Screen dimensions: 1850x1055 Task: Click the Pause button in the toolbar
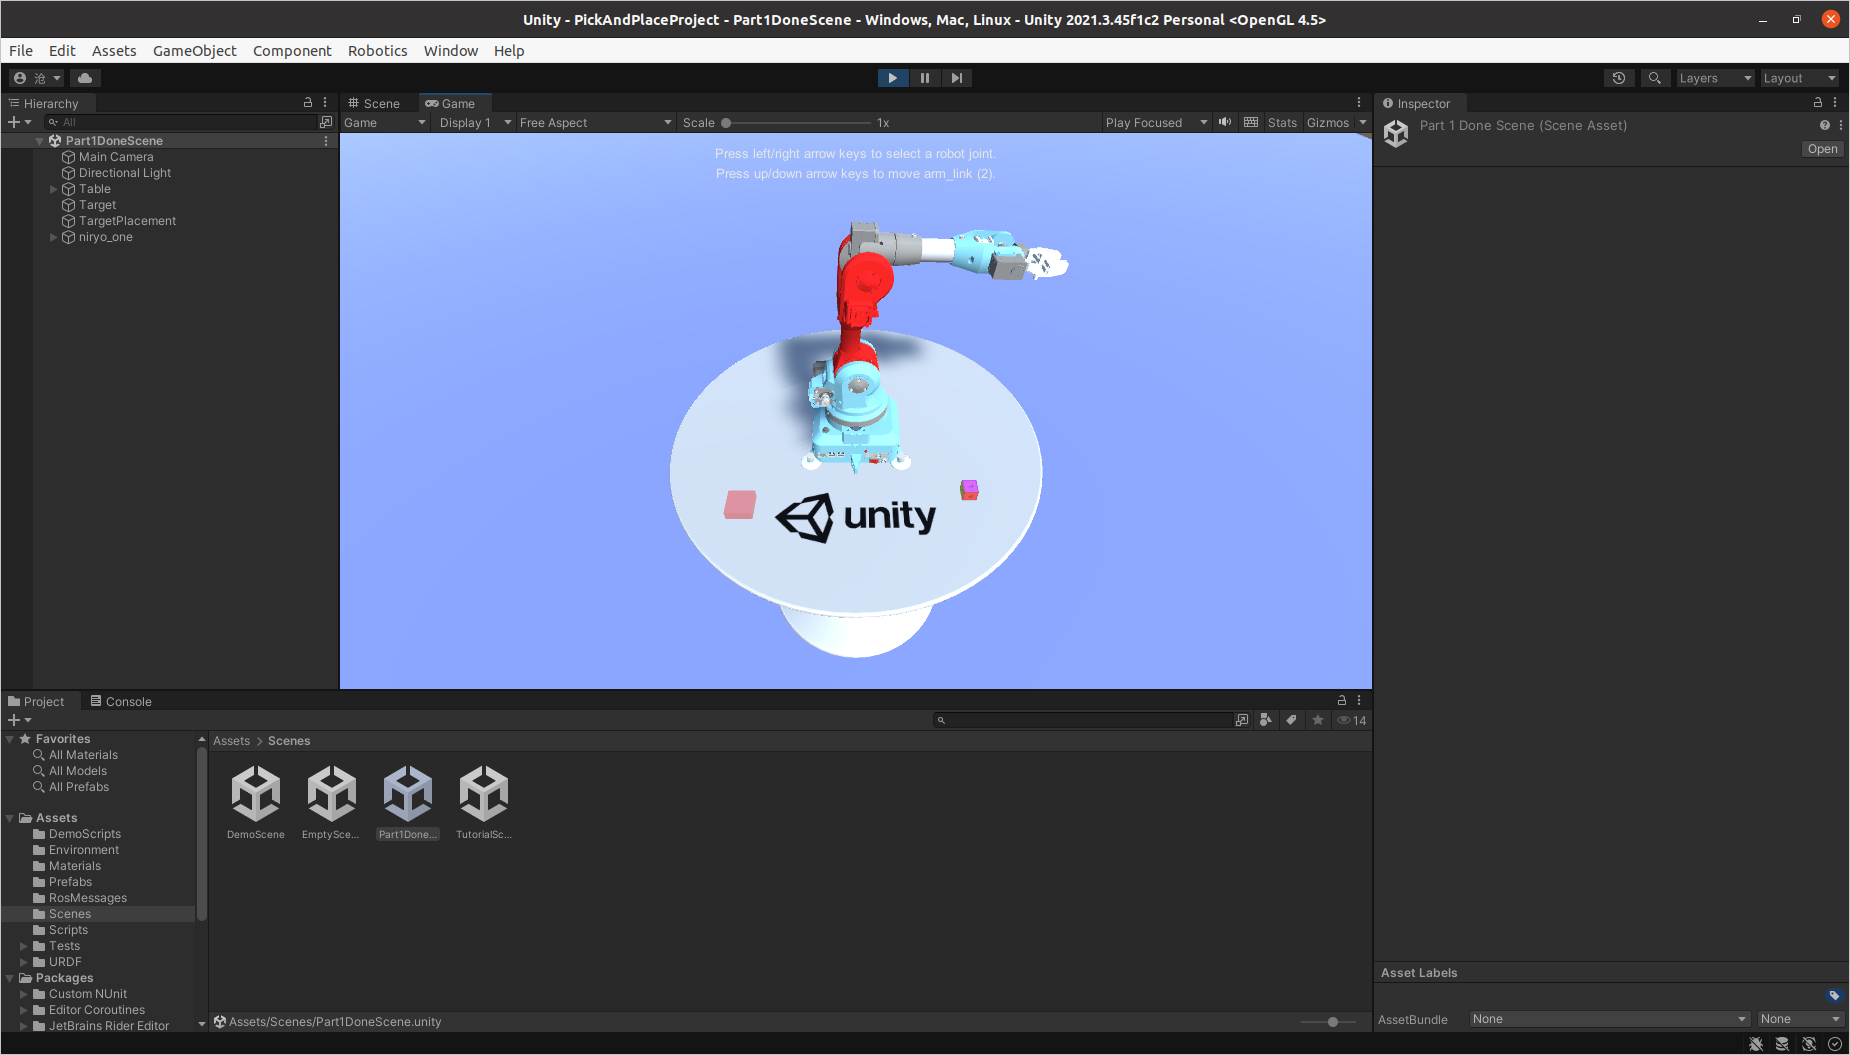point(925,78)
